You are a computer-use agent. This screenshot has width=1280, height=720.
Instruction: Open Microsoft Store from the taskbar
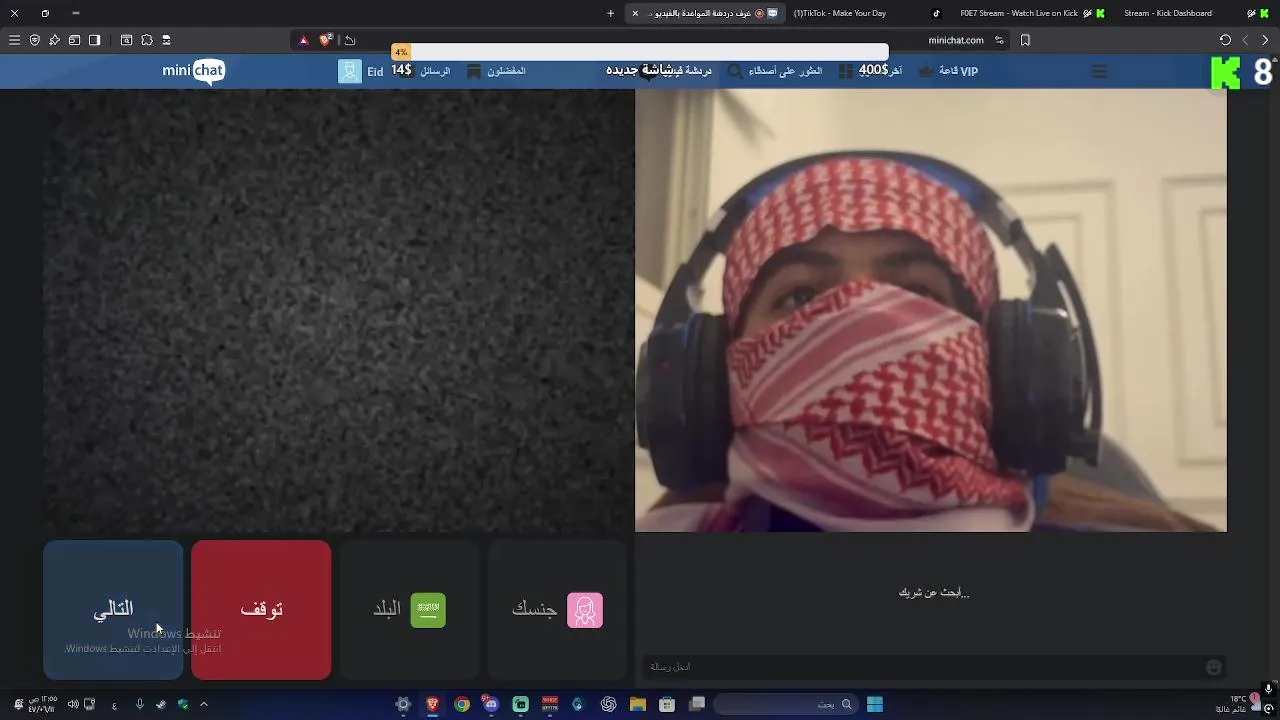pyautogui.click(x=667, y=704)
